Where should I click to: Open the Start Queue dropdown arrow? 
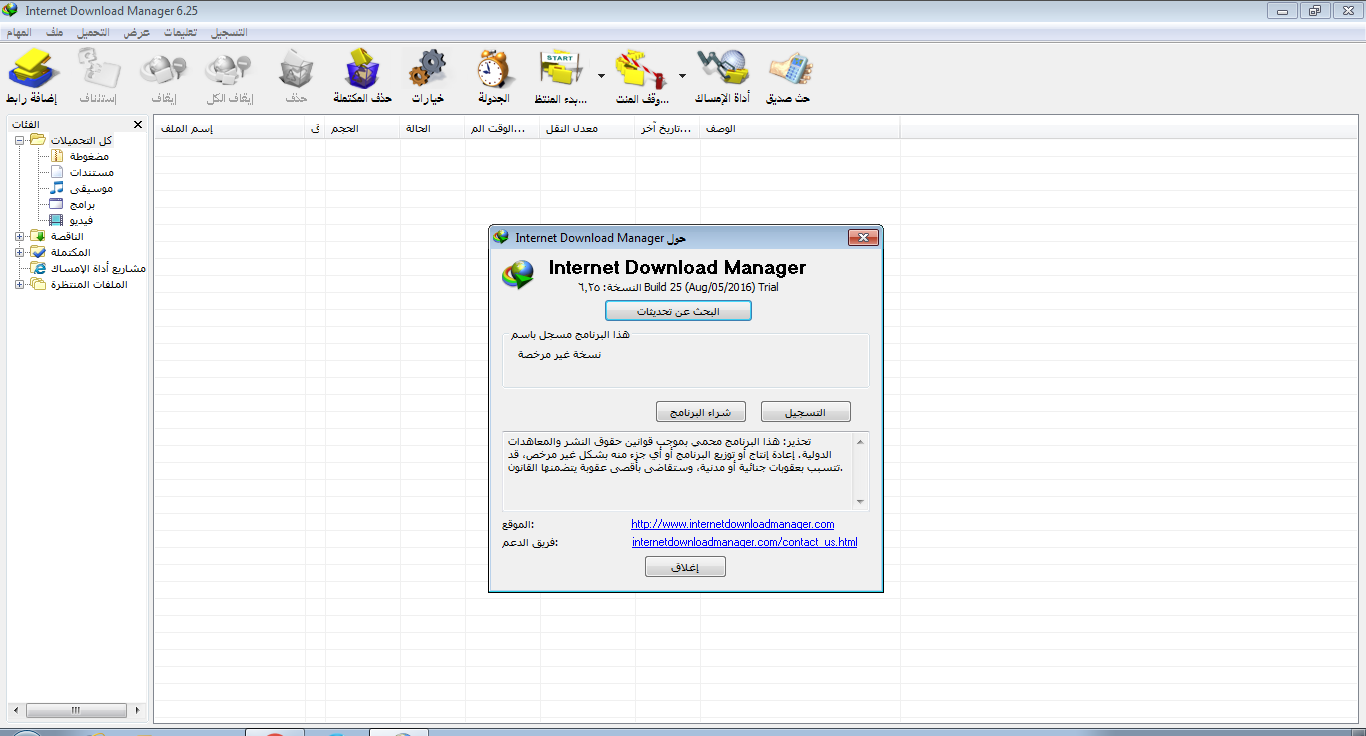[600, 74]
